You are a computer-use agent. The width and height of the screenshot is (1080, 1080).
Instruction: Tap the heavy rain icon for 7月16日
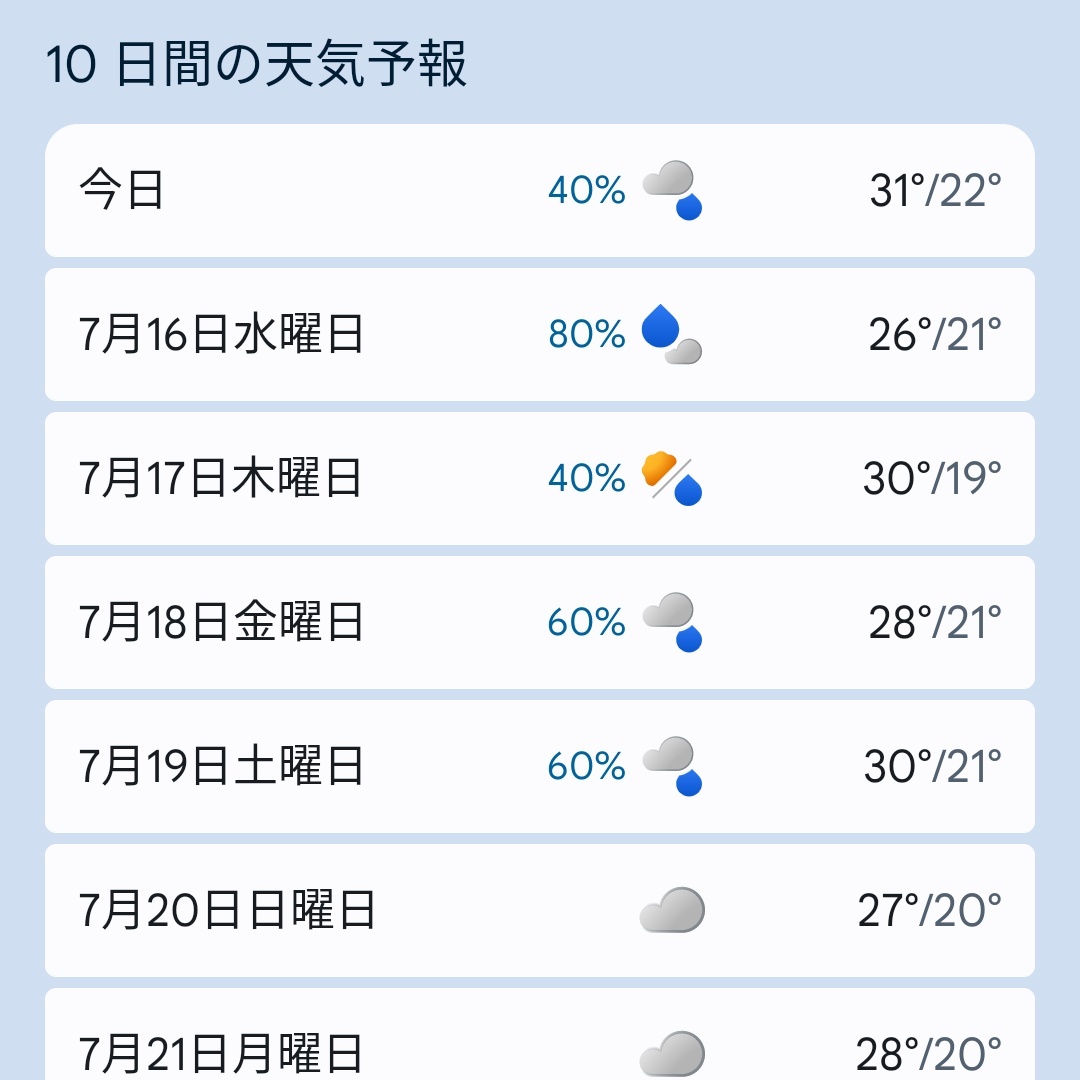(x=672, y=334)
